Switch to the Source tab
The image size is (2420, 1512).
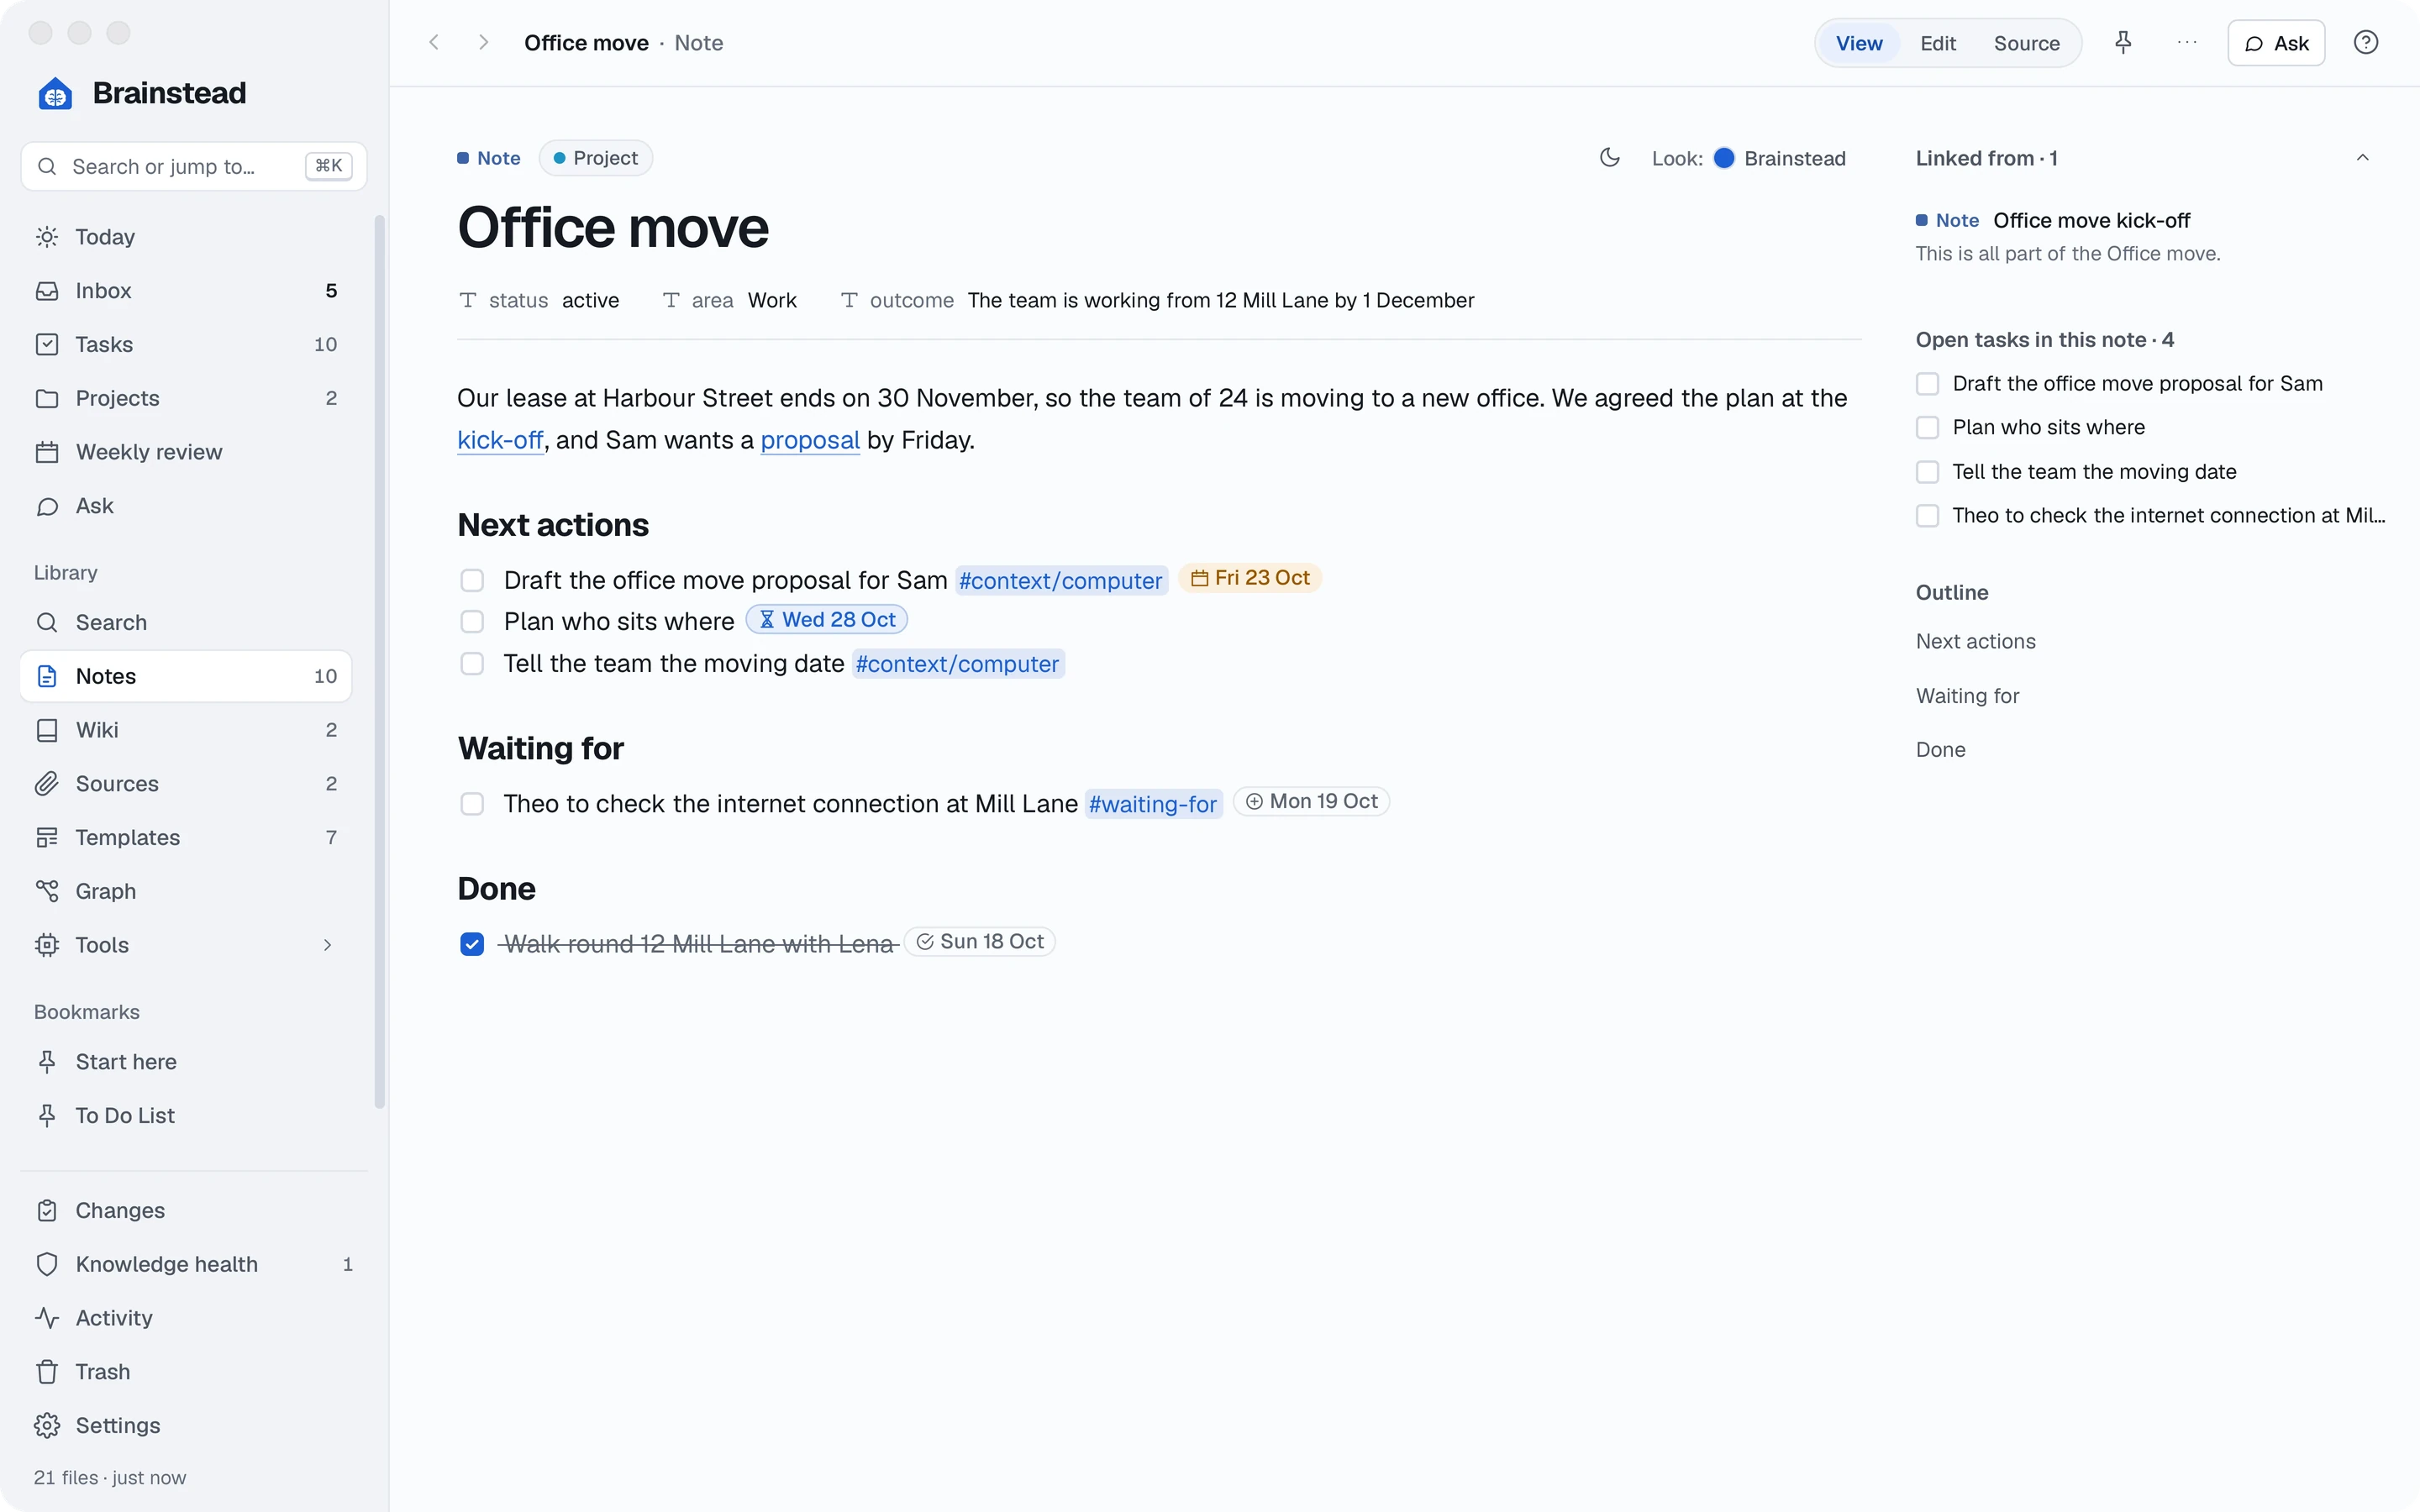(2026, 43)
